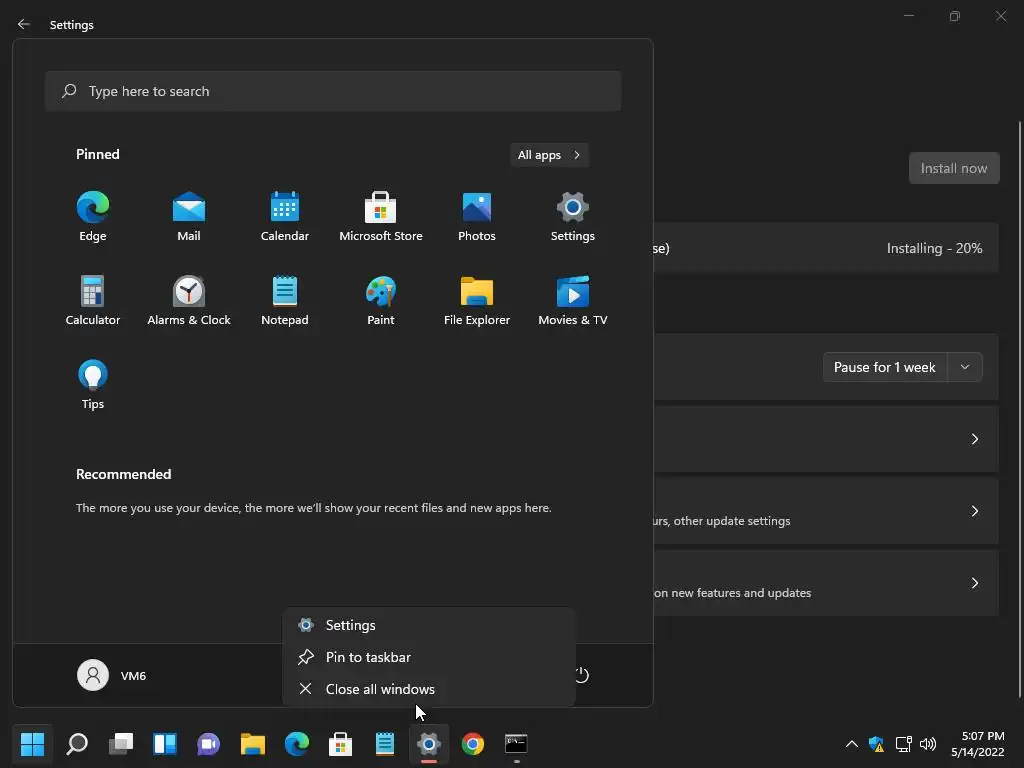Open Google Chrome on the taskbar

(473, 743)
